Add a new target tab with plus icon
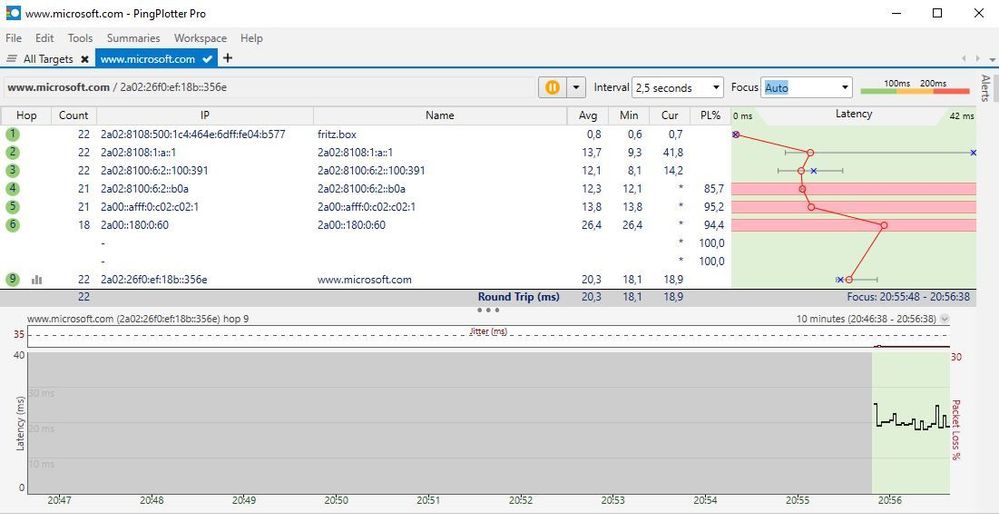 pos(227,58)
